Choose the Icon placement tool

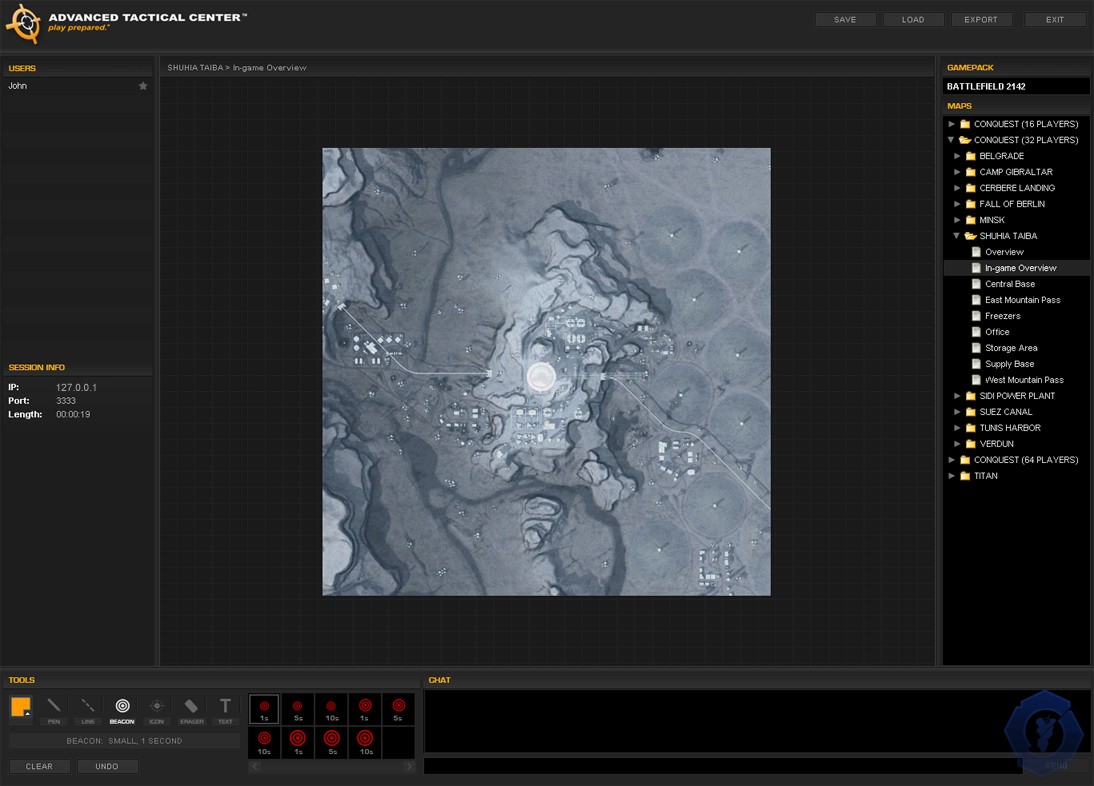[x=156, y=709]
